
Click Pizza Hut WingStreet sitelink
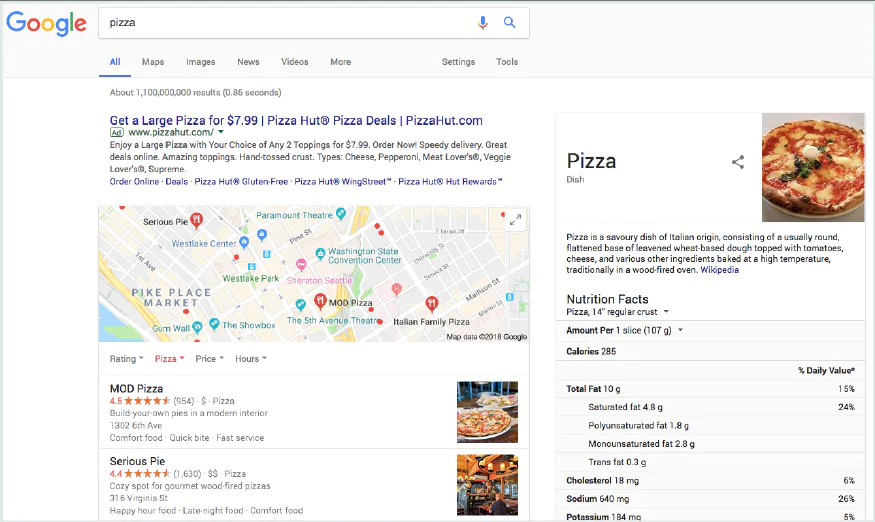click(343, 181)
